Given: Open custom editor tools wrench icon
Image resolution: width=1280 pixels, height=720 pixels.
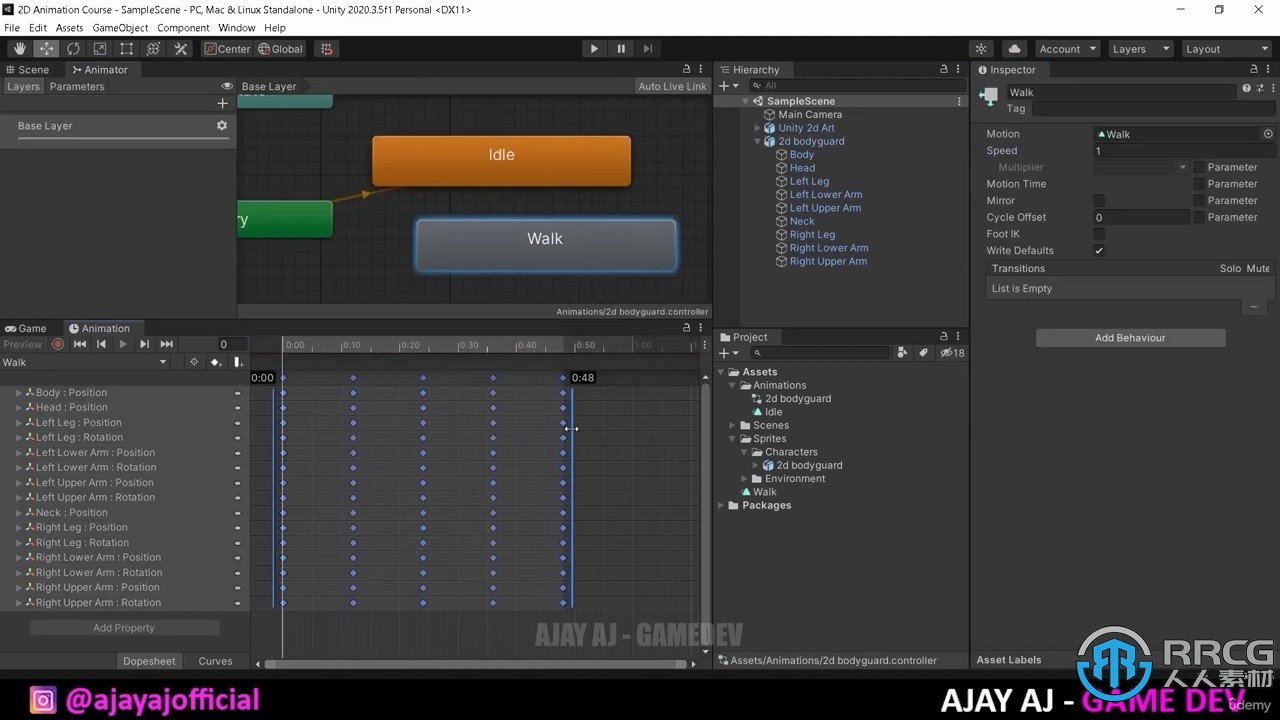Looking at the screenshot, I should point(181,49).
